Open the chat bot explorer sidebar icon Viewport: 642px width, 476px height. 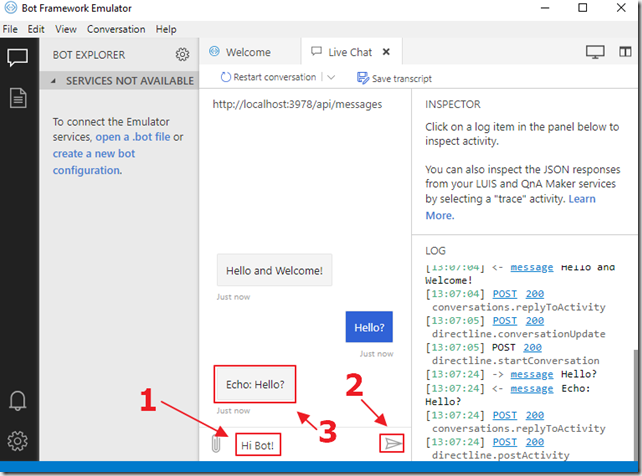[18, 57]
